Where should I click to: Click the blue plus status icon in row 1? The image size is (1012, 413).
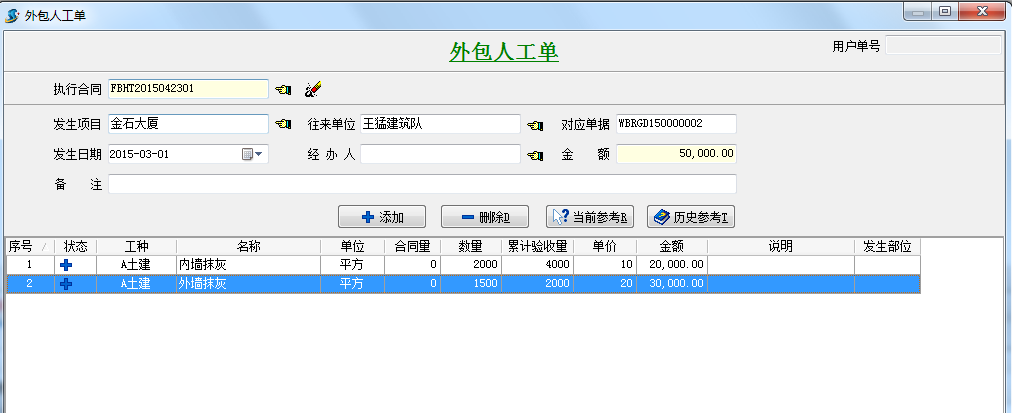67,265
